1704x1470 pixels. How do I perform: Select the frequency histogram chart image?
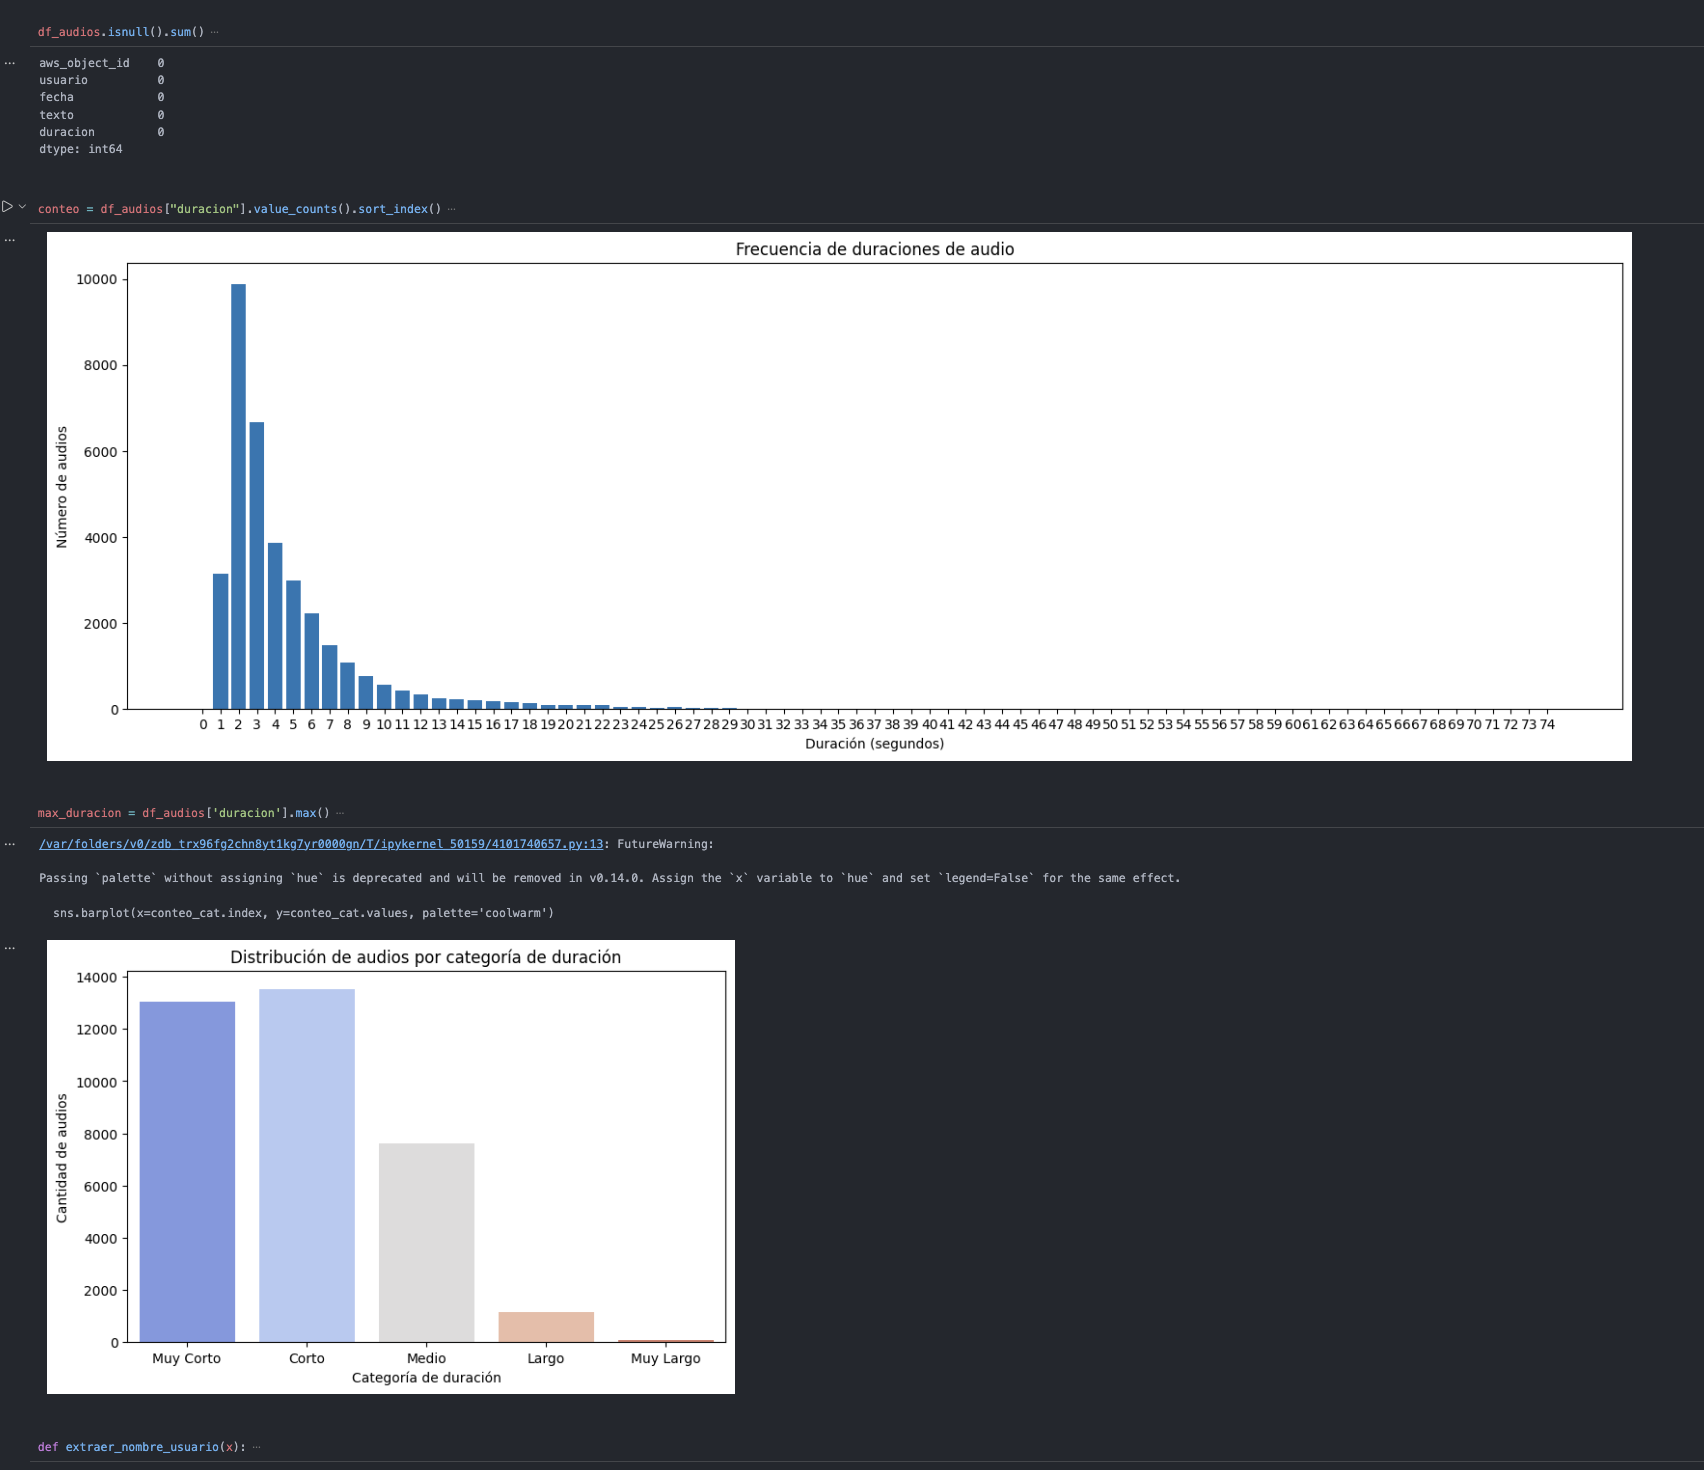tap(838, 496)
